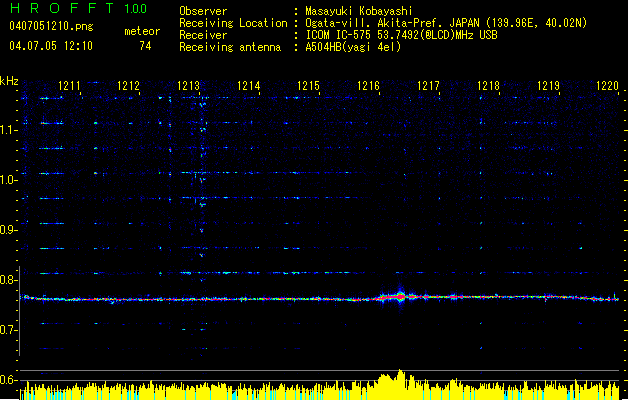Click the 1212 time axis marker
Viewport: 629px width, 400px height.
(x=128, y=86)
